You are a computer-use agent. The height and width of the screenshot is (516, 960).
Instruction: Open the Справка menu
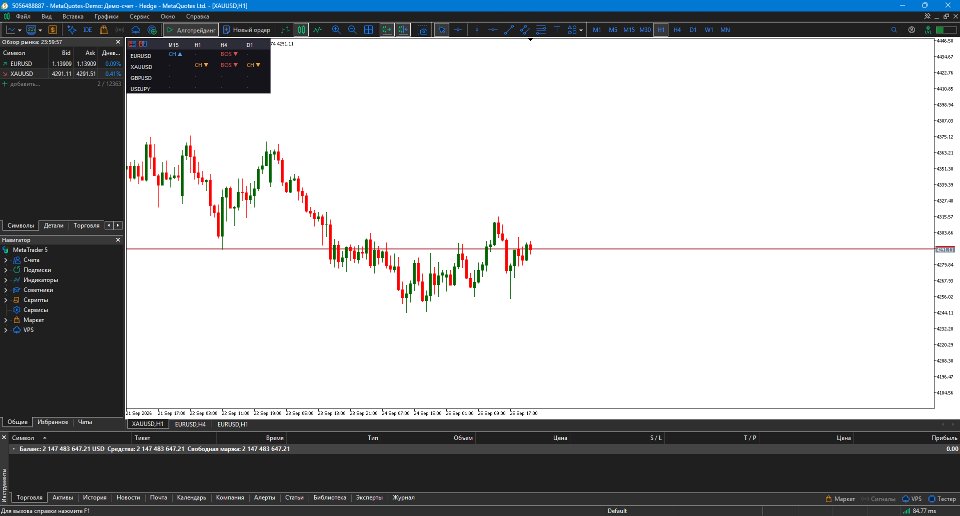197,17
